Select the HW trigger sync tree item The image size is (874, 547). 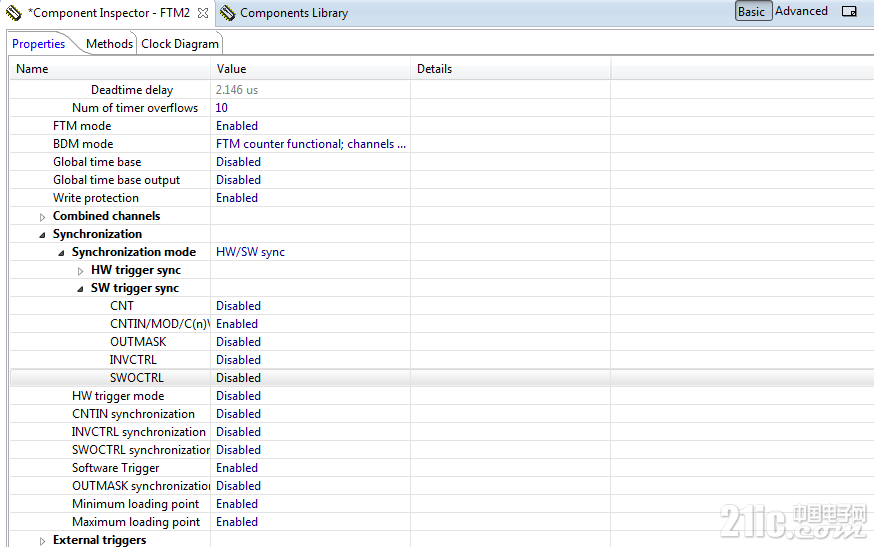[x=136, y=270]
